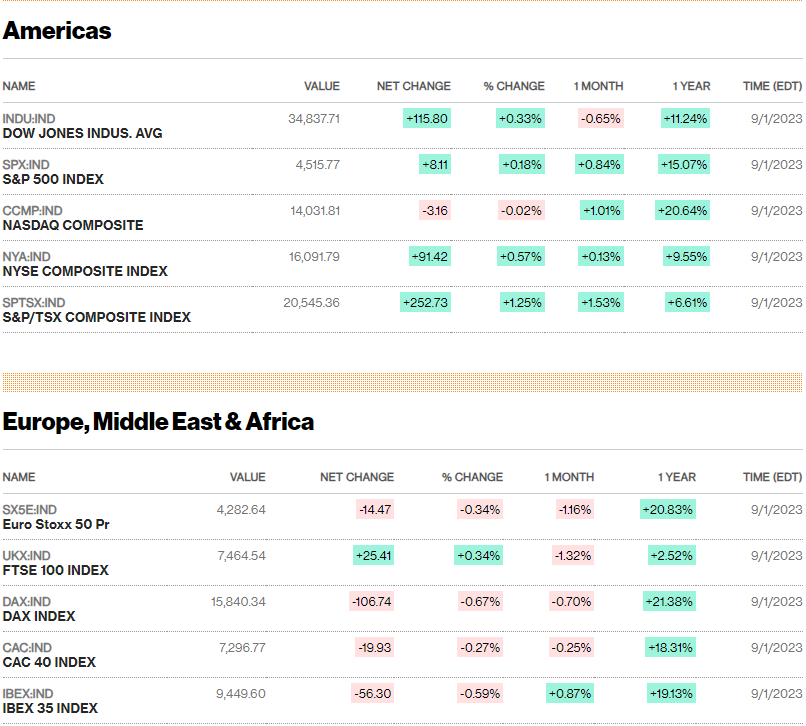The width and height of the screenshot is (806, 726).
Task: Click the +6.61% one year cell
Action: [x=687, y=303]
